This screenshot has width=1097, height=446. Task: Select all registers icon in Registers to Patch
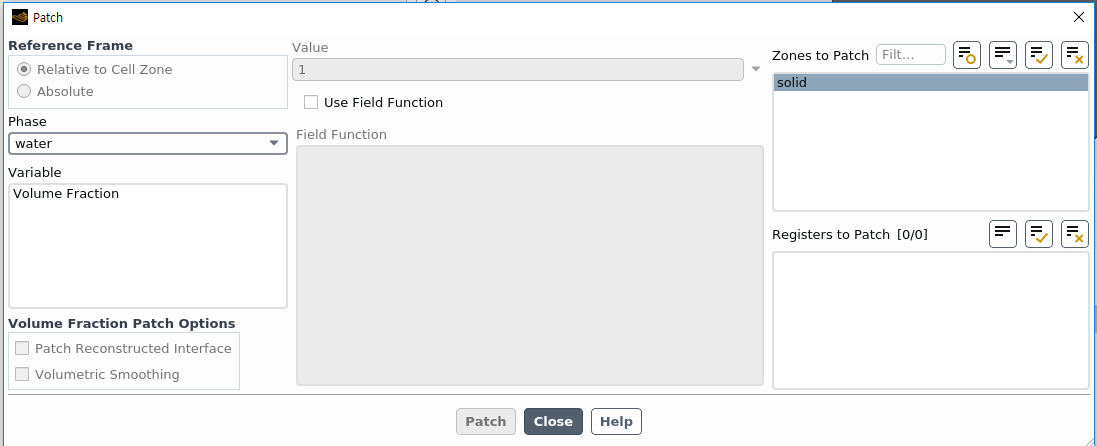click(x=1039, y=234)
